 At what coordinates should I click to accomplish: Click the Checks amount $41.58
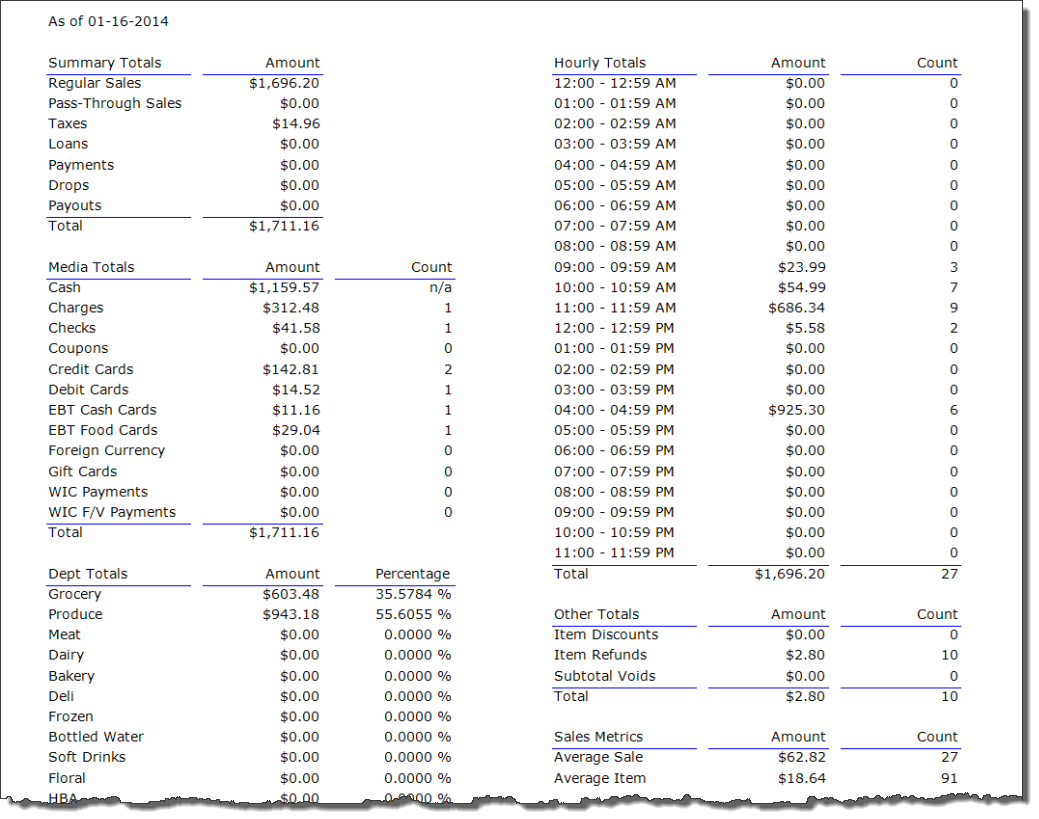[296, 328]
